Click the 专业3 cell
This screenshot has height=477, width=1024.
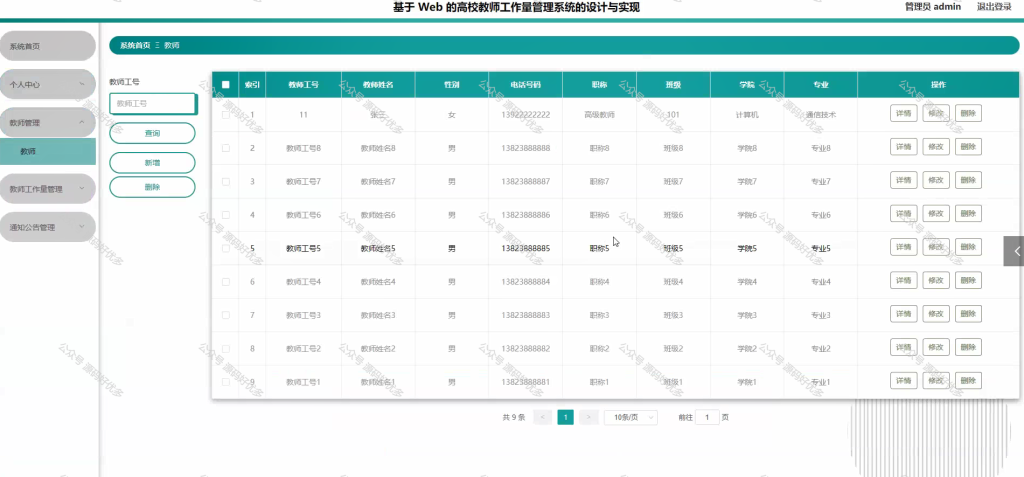[821, 316]
